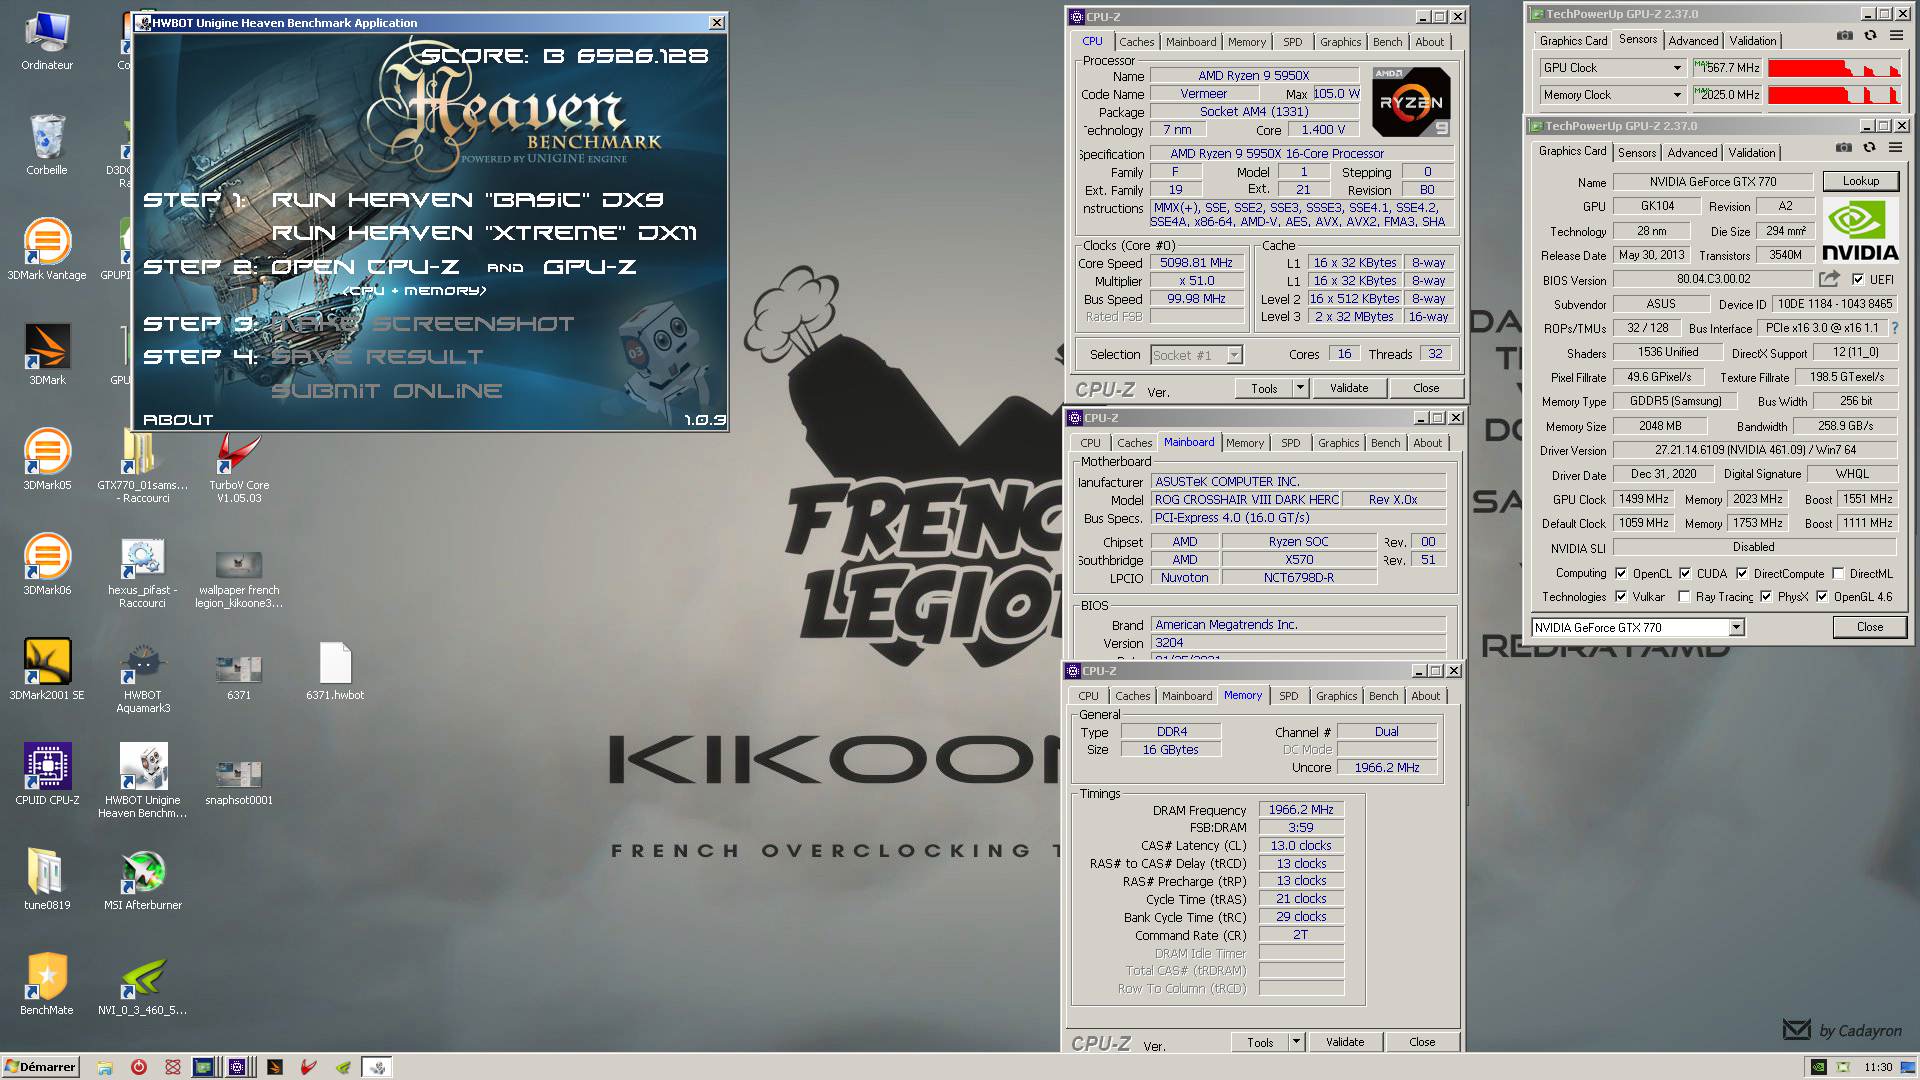Image resolution: width=1920 pixels, height=1080 pixels.
Task: Open Bench tab in CPU-Z CPU window
Action: click(x=1387, y=42)
